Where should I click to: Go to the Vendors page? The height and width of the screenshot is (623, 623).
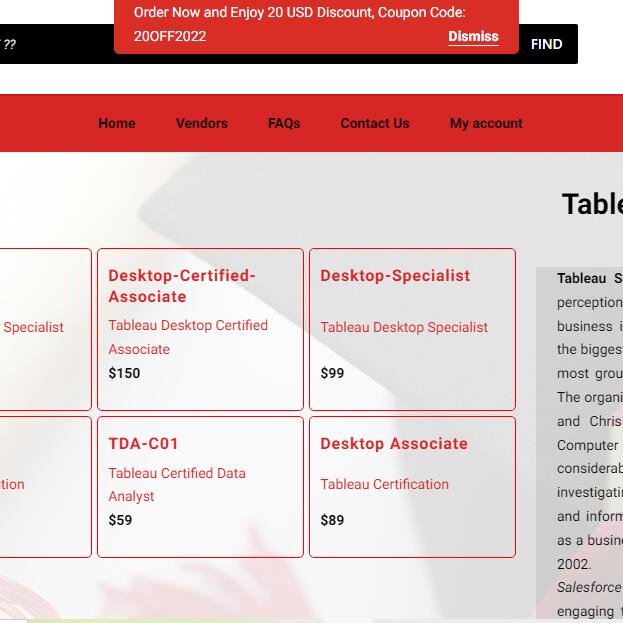coord(202,123)
